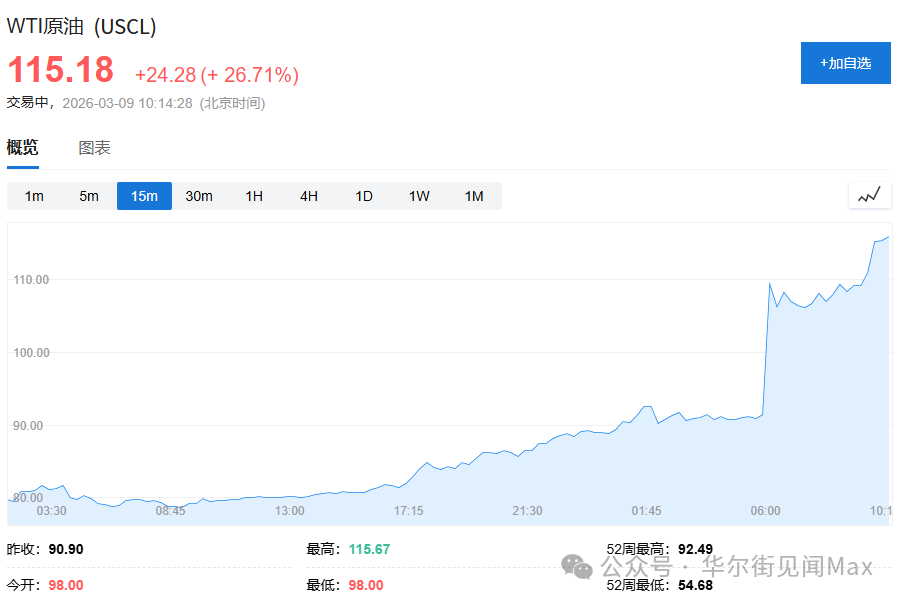Select the 1M monthly view
This screenshot has width=901, height=602.
(473, 196)
